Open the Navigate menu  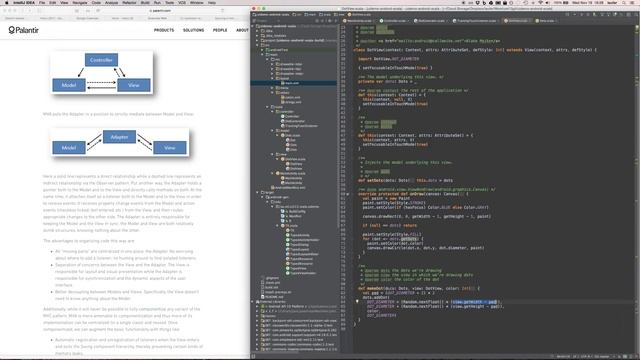tap(80, 2)
